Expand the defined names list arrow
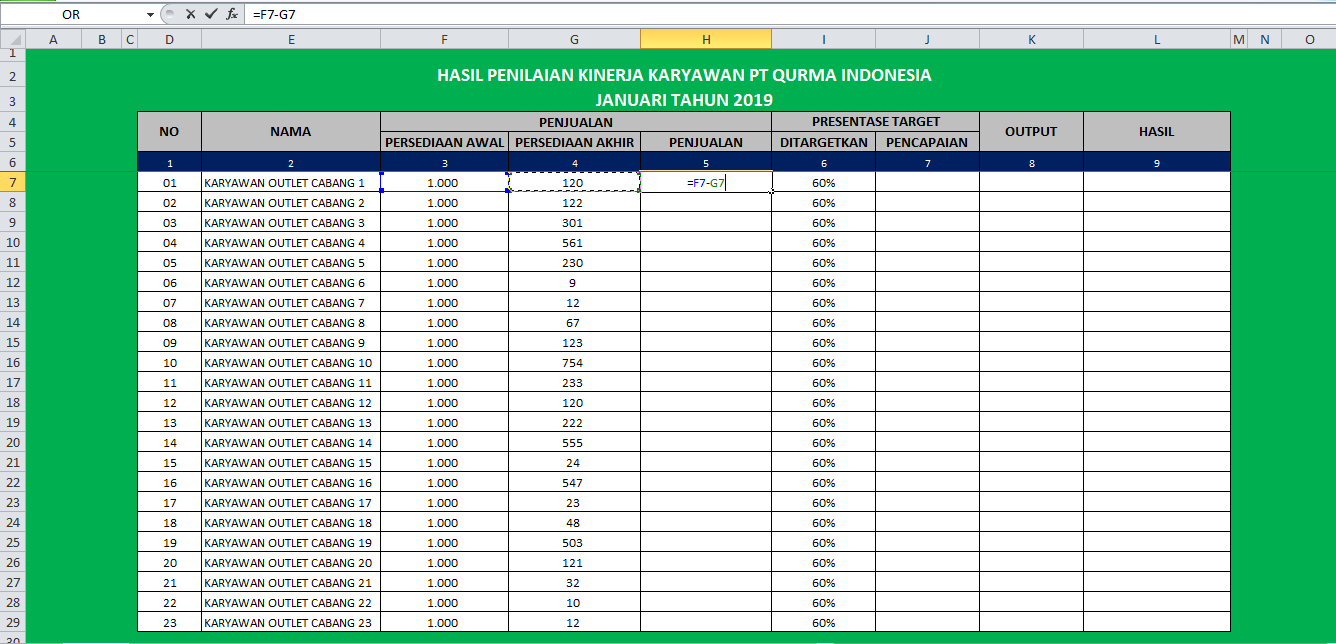The width and height of the screenshot is (1336, 644). pyautogui.click(x=150, y=14)
